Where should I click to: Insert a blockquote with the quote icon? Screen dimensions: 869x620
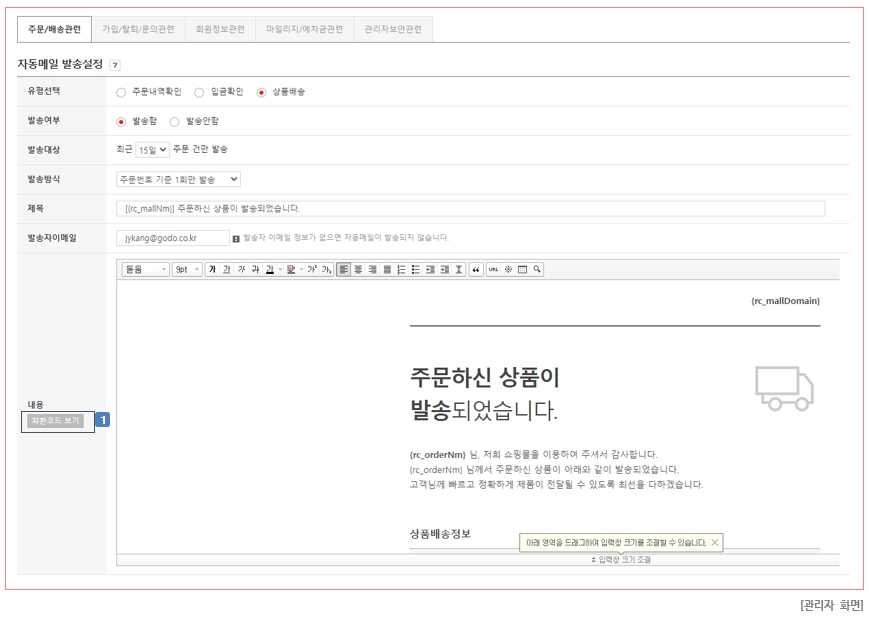476,270
